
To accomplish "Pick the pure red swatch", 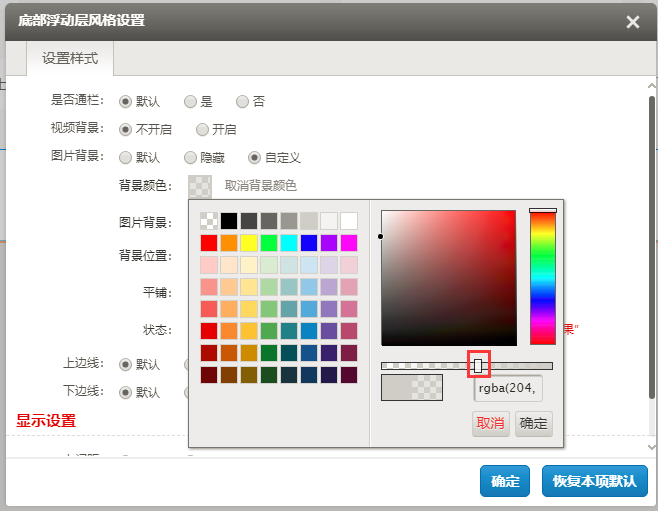I will (x=209, y=243).
